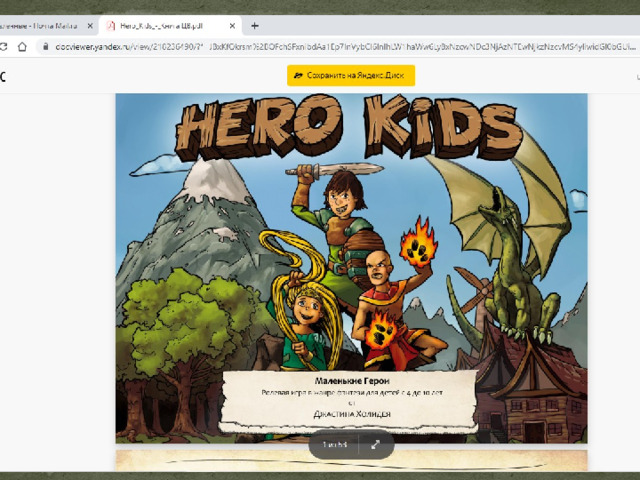Toggle fullscreen document view
Screen dimensions: 640x480
pos(376,444)
